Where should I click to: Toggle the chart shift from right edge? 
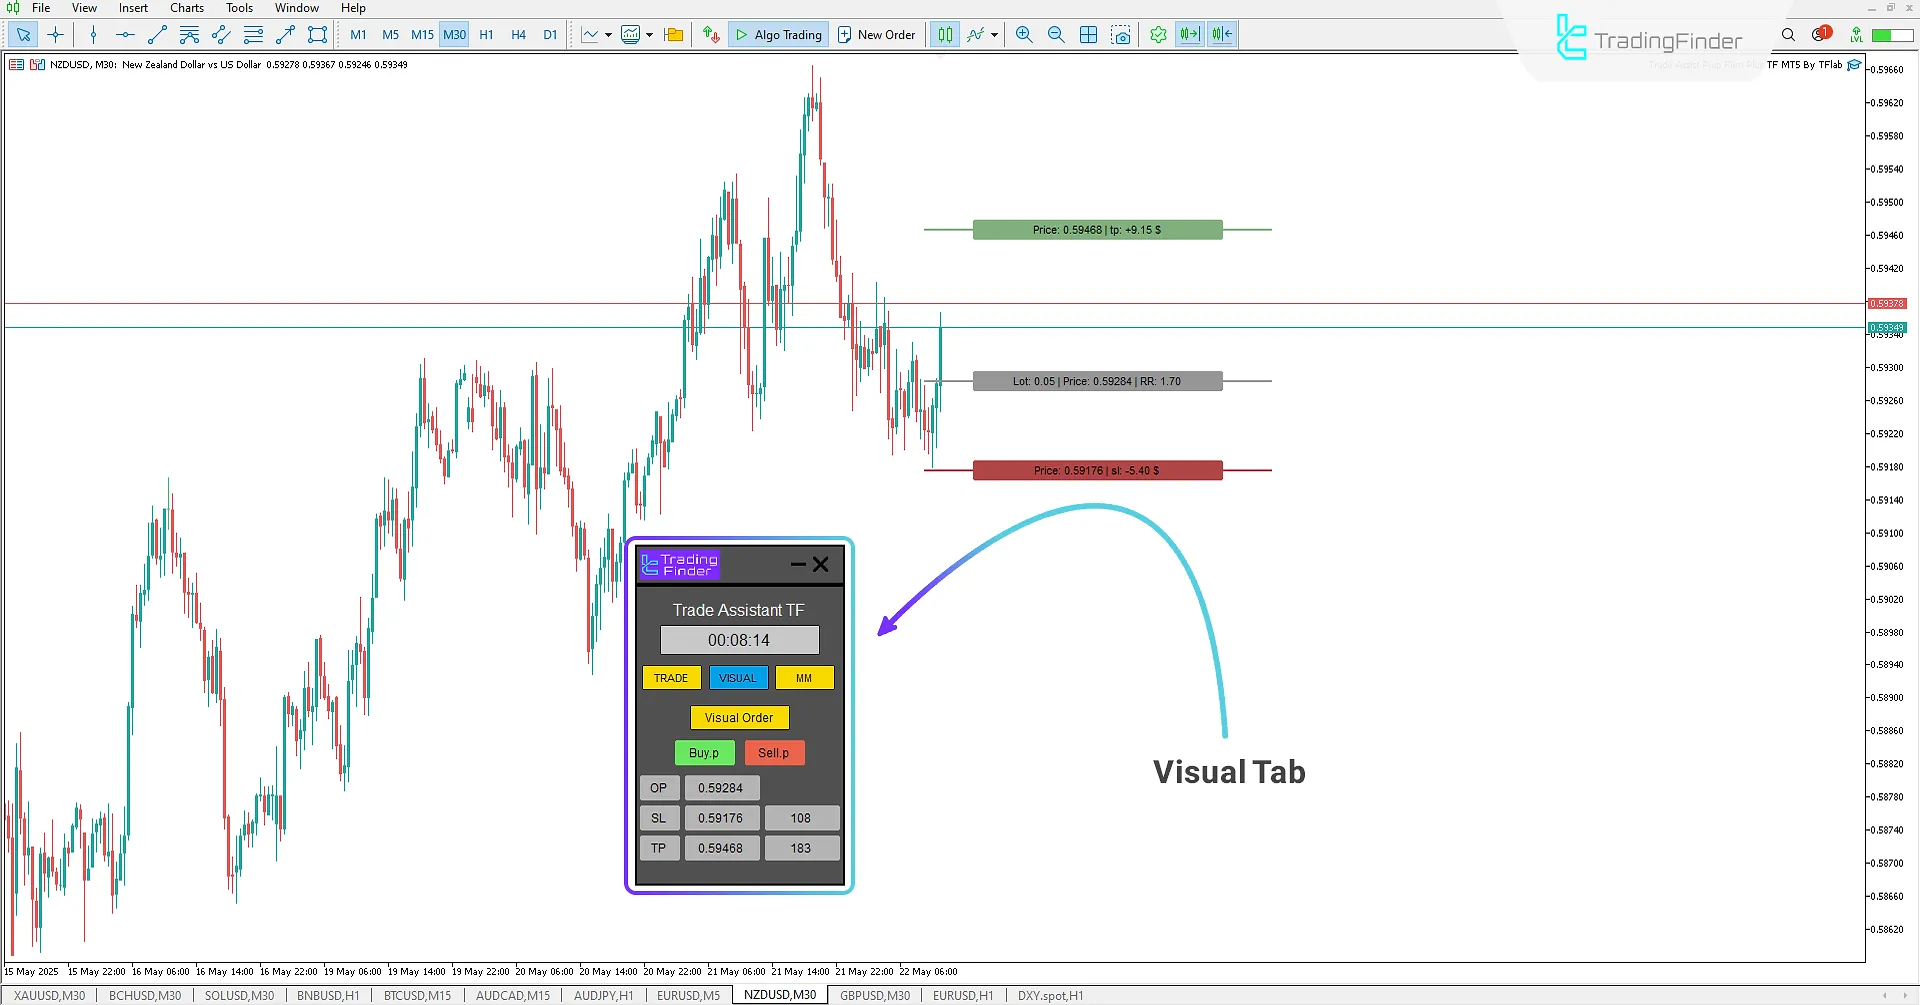click(1221, 34)
